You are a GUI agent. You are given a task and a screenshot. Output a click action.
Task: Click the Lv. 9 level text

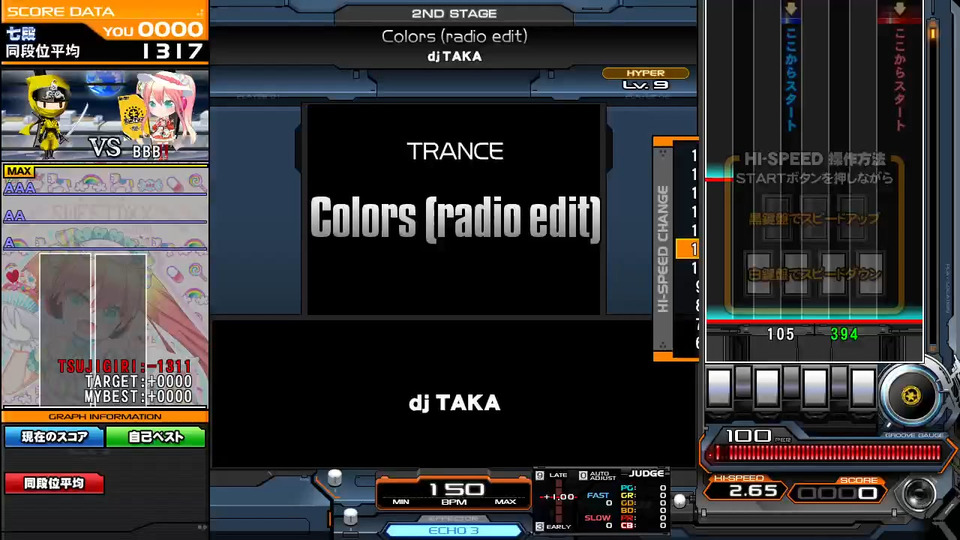tap(645, 85)
